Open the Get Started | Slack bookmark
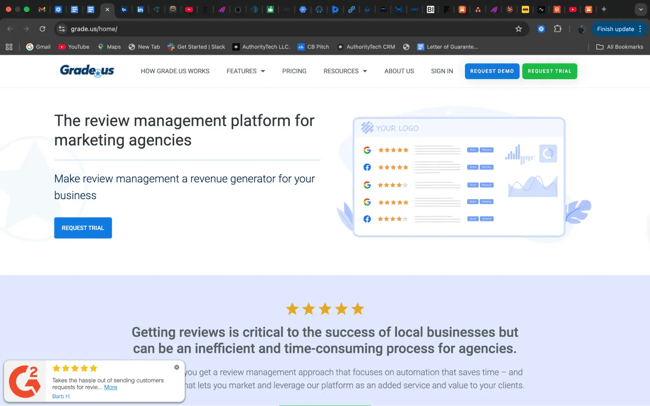650x406 pixels. point(196,47)
